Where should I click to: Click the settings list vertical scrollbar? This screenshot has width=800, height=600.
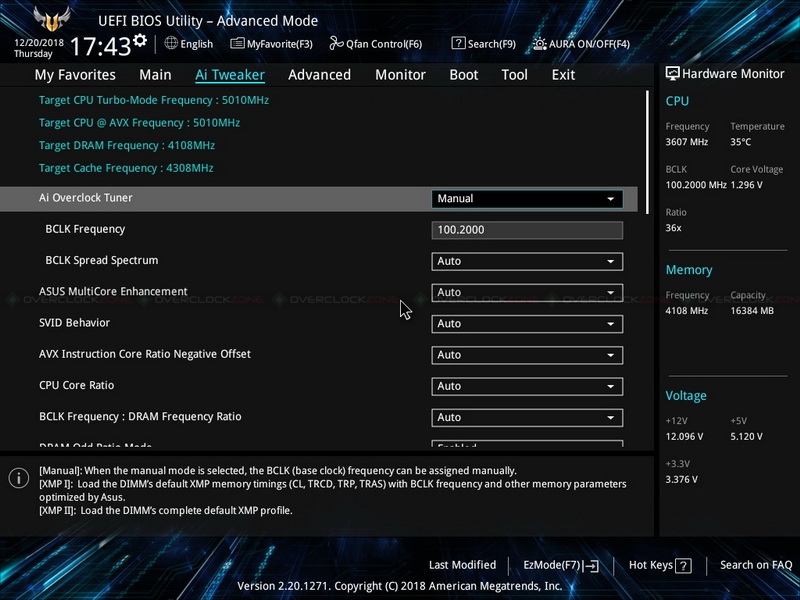[647, 152]
